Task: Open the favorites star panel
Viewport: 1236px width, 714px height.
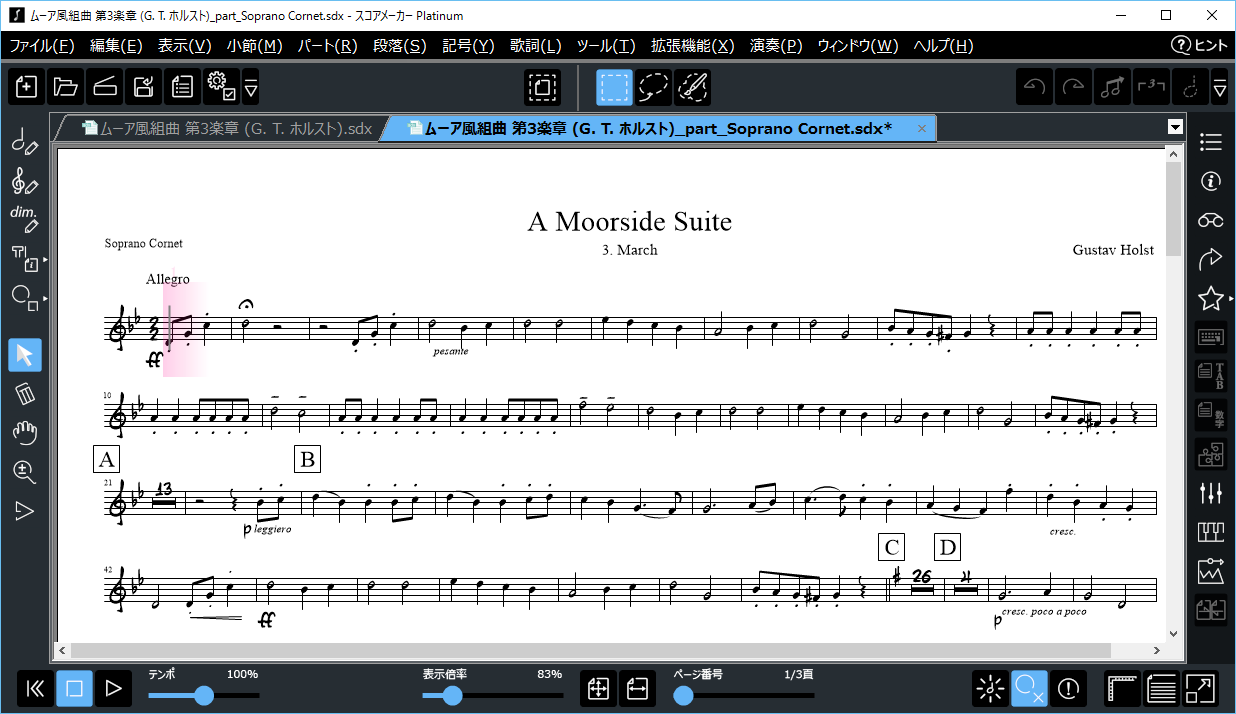Action: (1211, 298)
